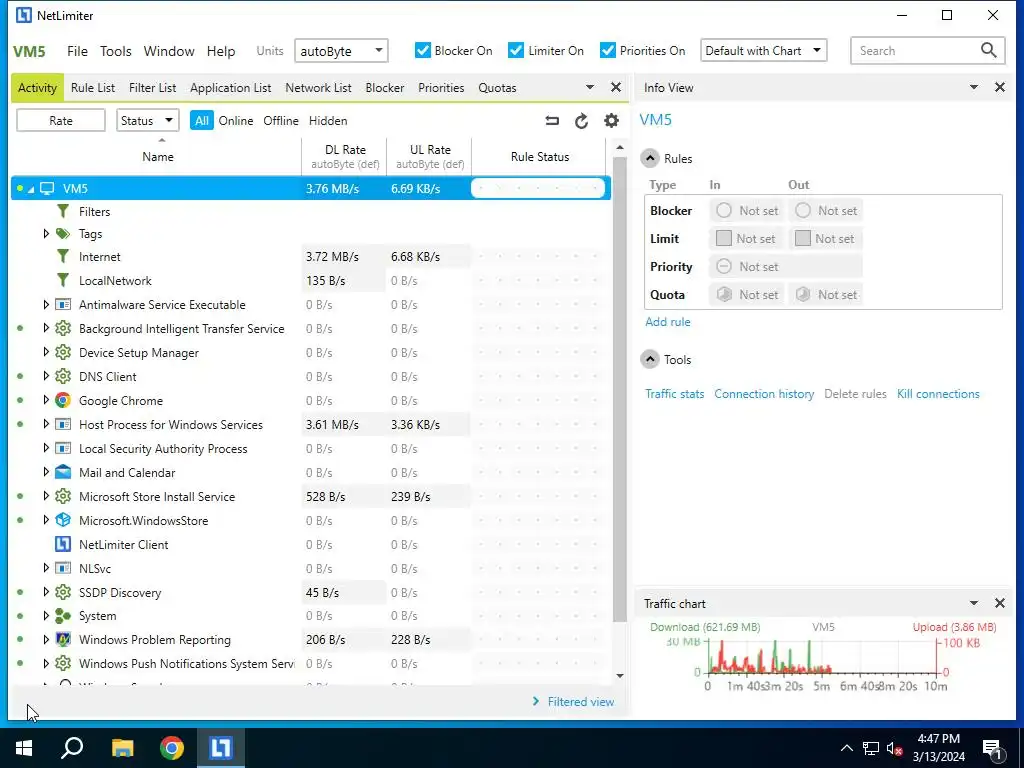Image resolution: width=1024 pixels, height=768 pixels.
Task: Click the LocalNetwork filter funnel icon
Action: [63, 280]
